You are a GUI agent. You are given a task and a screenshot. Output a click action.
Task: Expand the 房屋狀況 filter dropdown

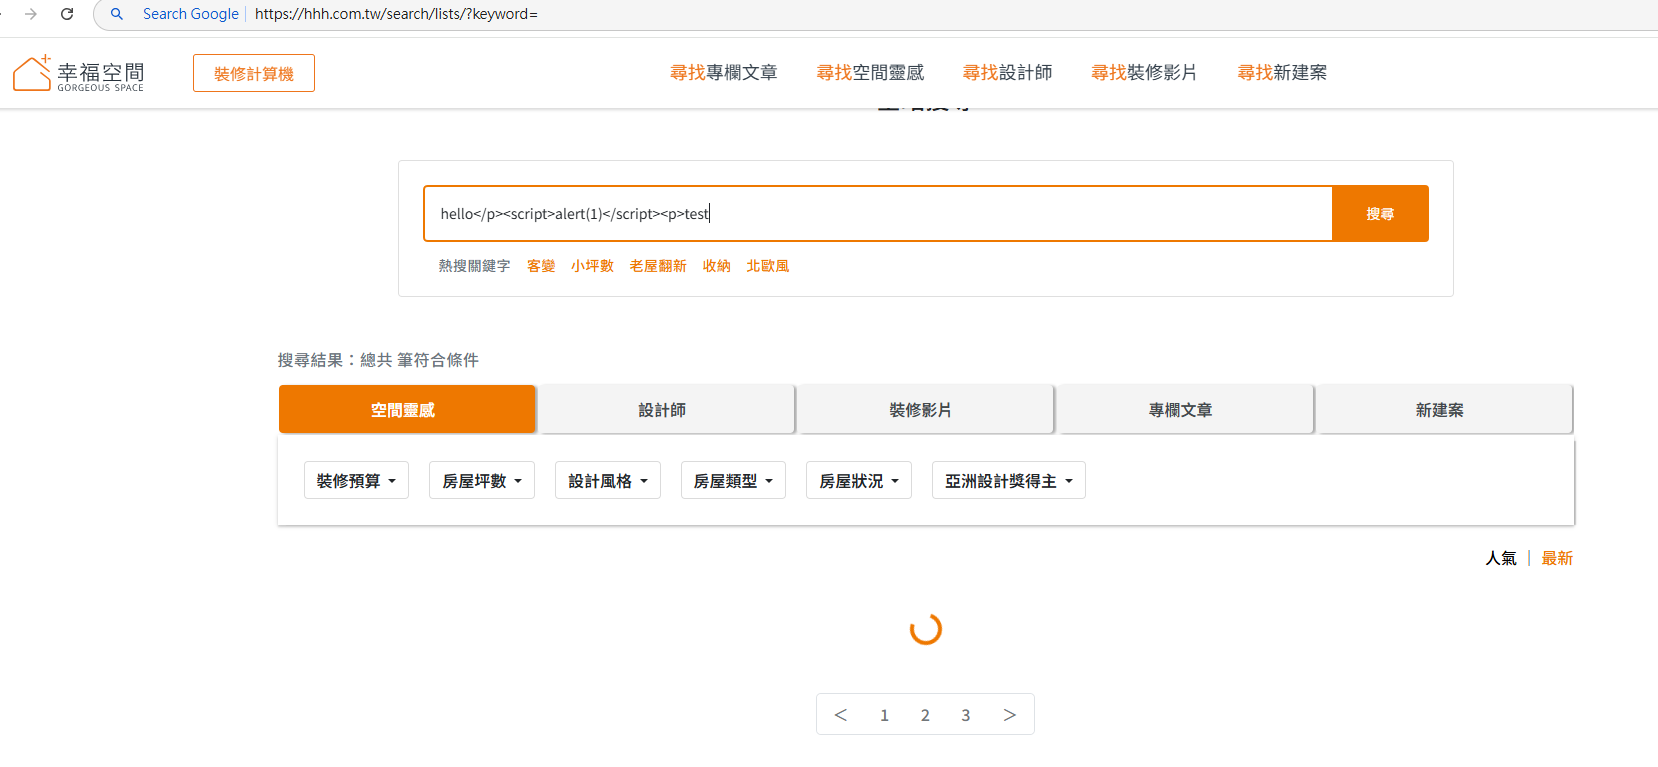point(859,480)
